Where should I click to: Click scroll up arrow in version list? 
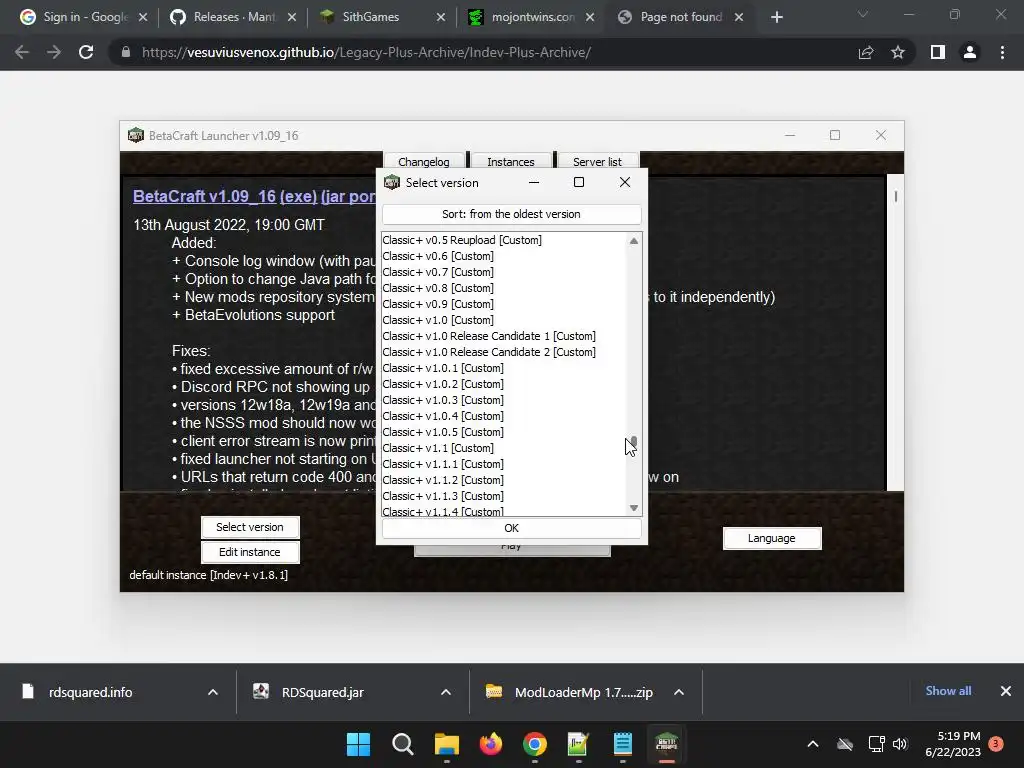coord(633,241)
